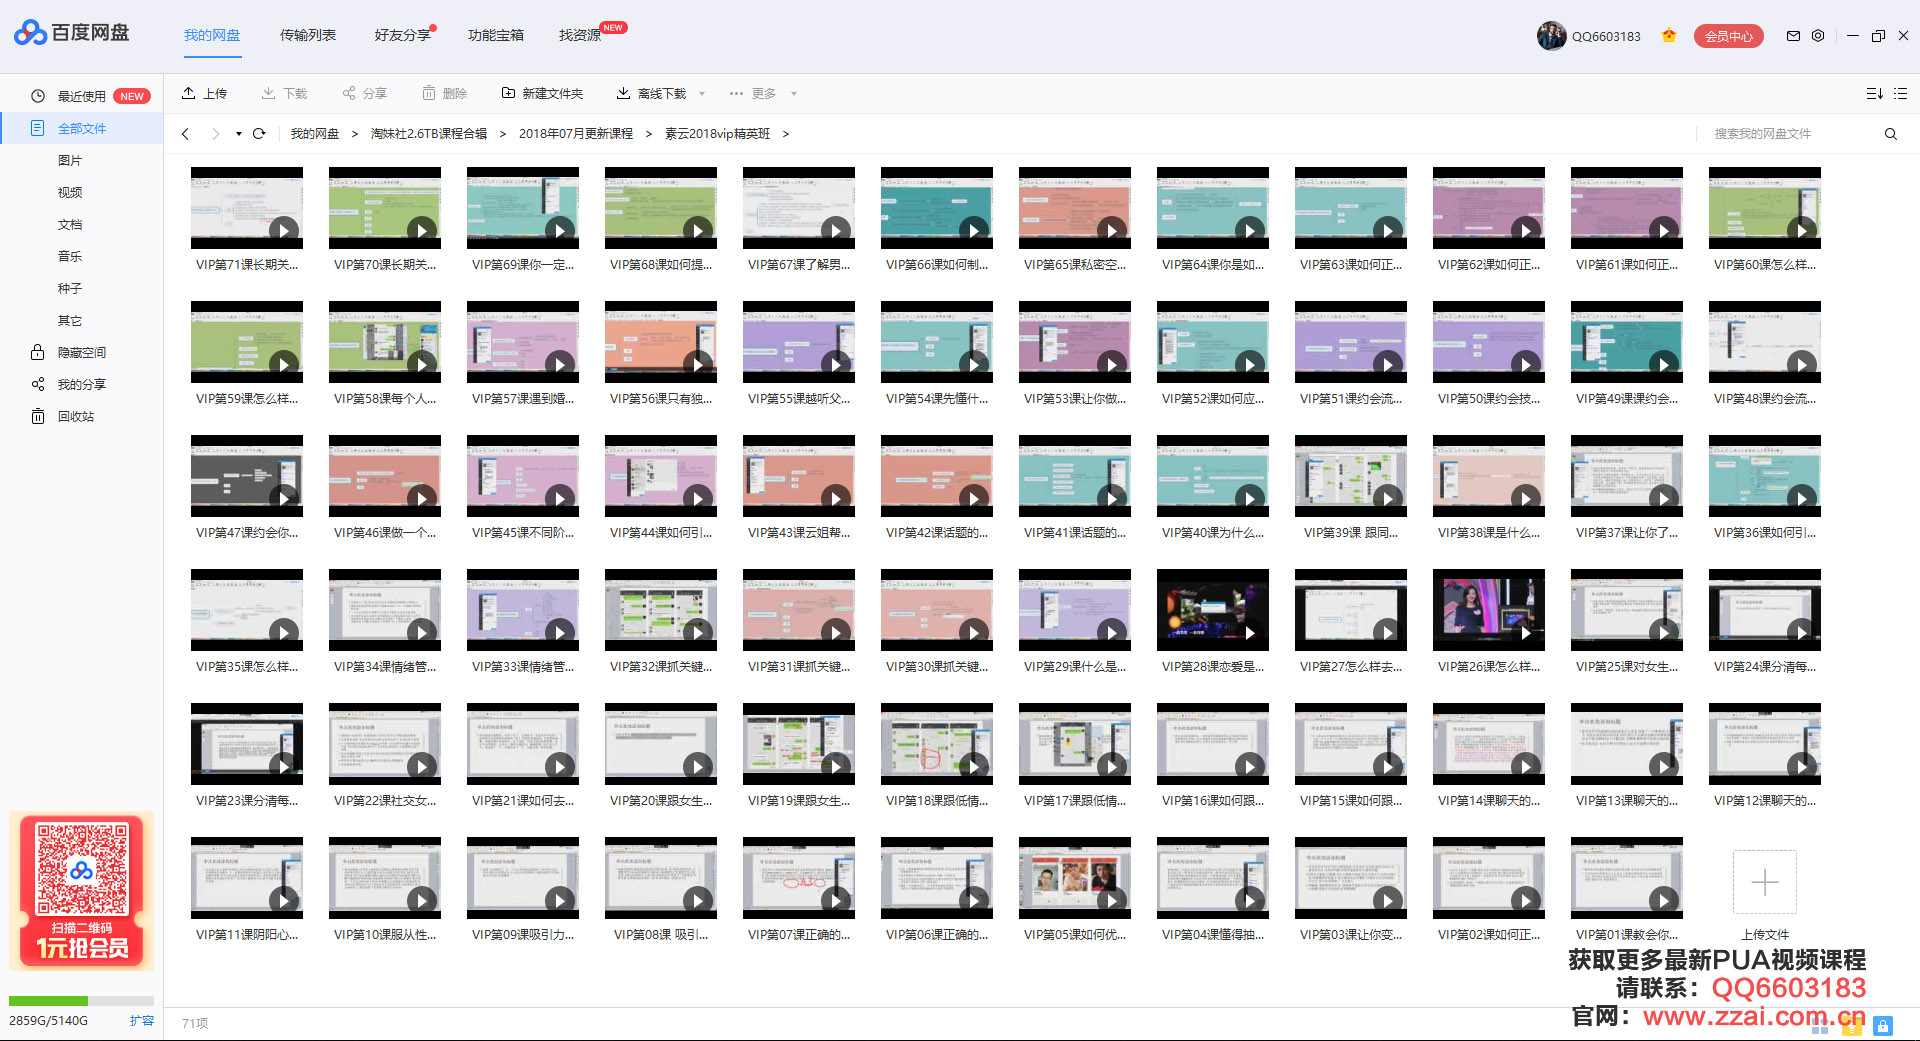
Task: Switch to list view icon
Action: pyautogui.click(x=1901, y=93)
